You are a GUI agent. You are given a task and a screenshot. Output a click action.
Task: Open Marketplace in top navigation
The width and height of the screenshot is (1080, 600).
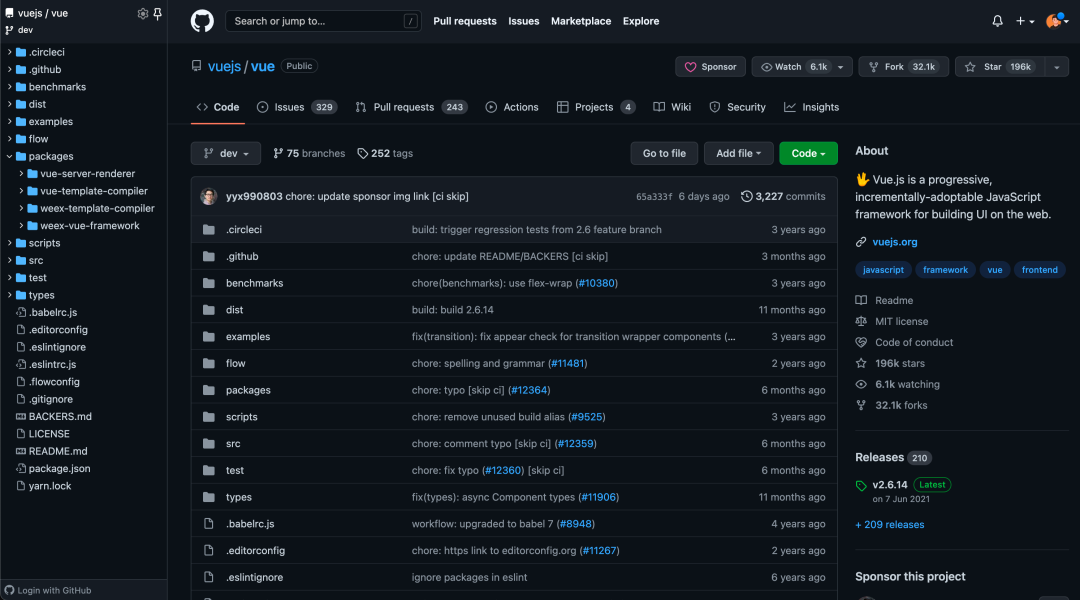tap(581, 21)
